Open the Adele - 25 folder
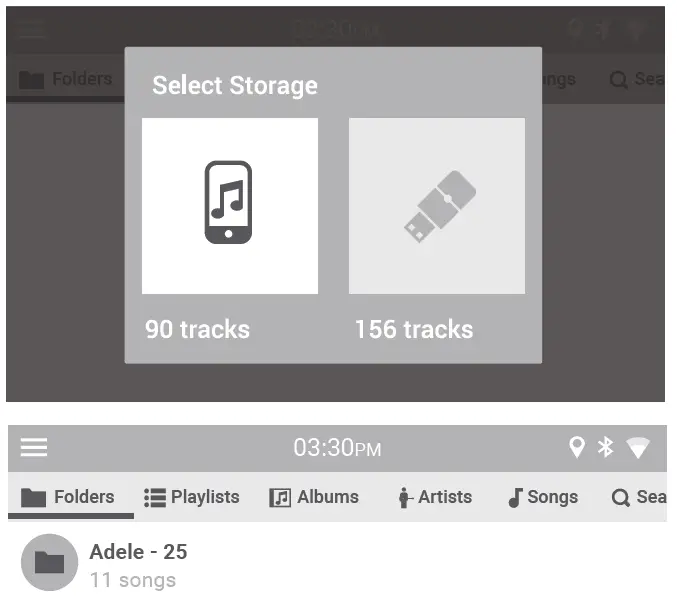677x597 pixels. pos(138,552)
